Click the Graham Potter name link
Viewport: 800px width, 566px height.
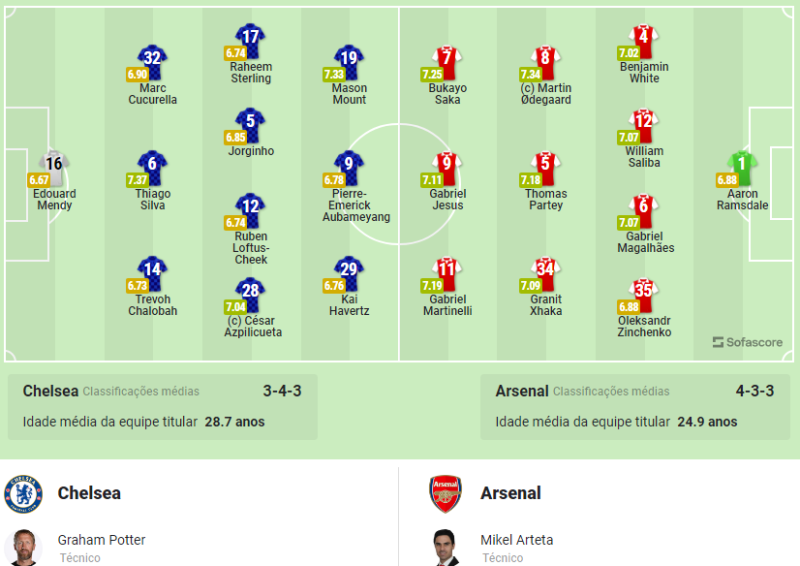point(101,540)
